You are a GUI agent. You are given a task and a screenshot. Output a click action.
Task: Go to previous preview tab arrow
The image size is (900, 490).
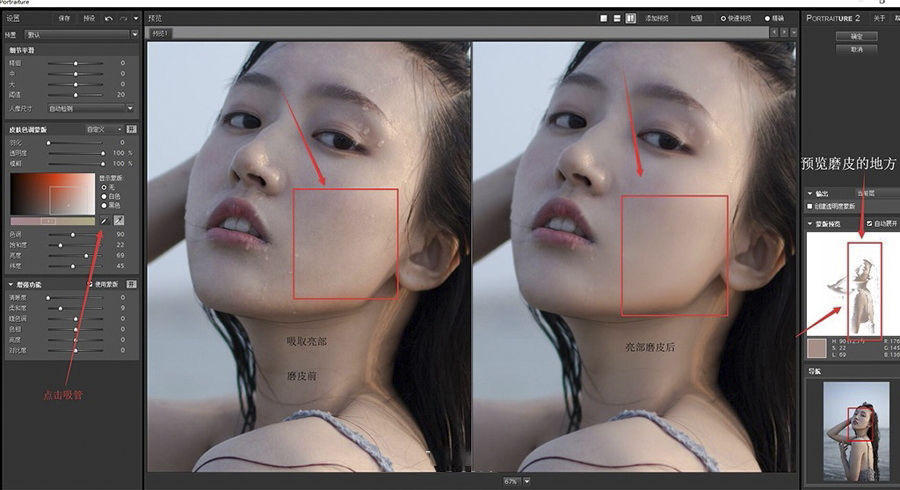click(774, 33)
